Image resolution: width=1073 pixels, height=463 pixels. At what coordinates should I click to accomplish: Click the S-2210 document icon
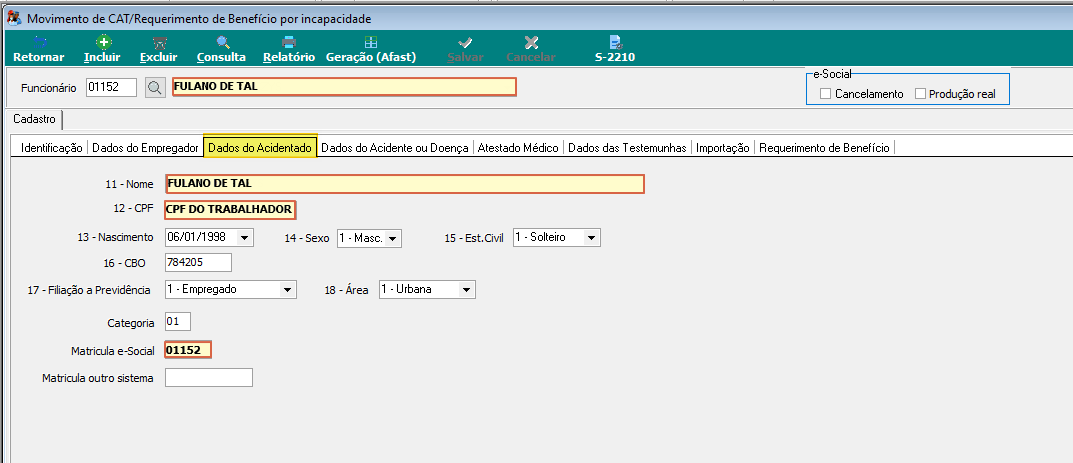pos(615,42)
